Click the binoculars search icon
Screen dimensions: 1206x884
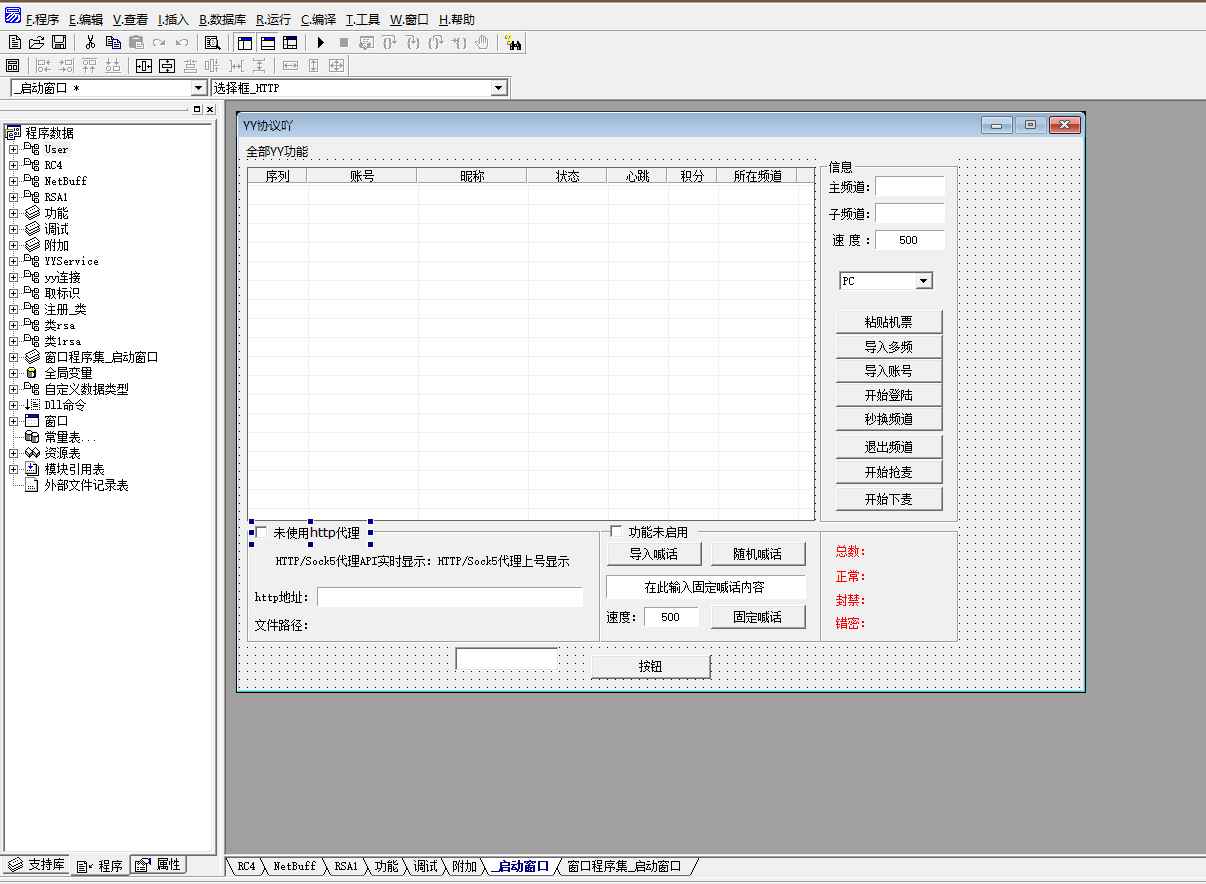pyautogui.click(x=513, y=42)
